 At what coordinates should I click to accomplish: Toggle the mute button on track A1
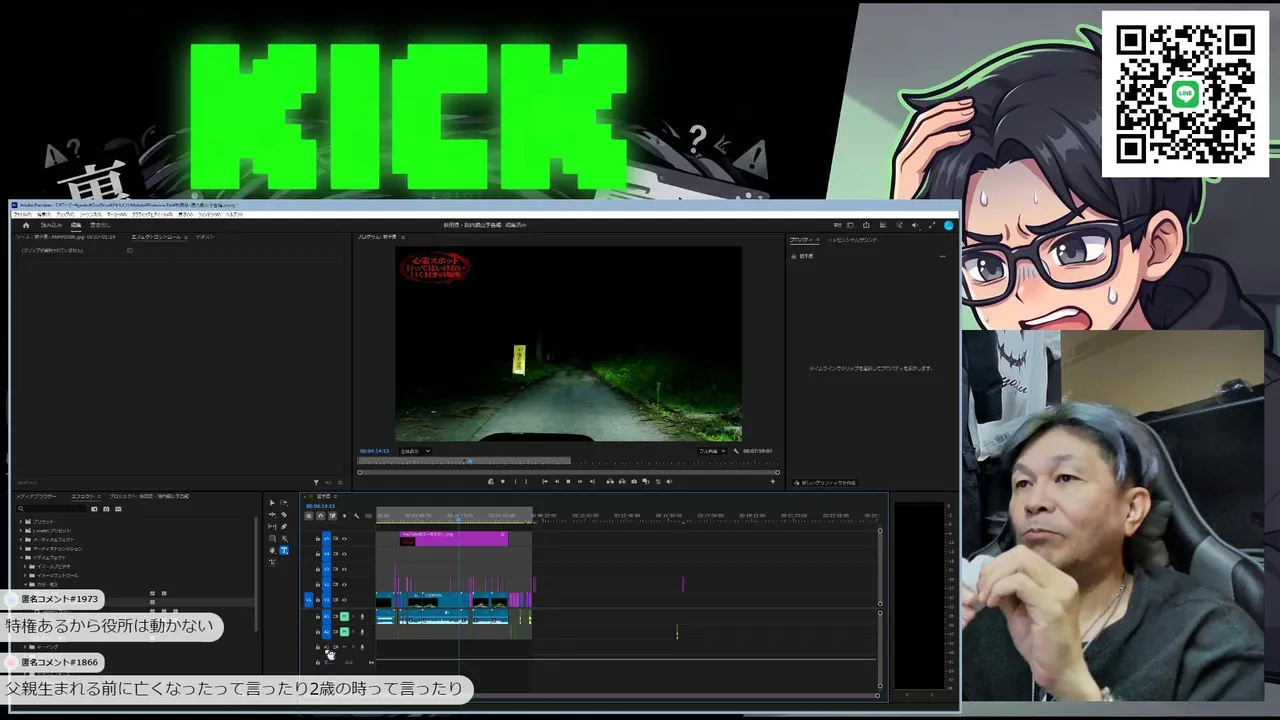click(x=344, y=616)
